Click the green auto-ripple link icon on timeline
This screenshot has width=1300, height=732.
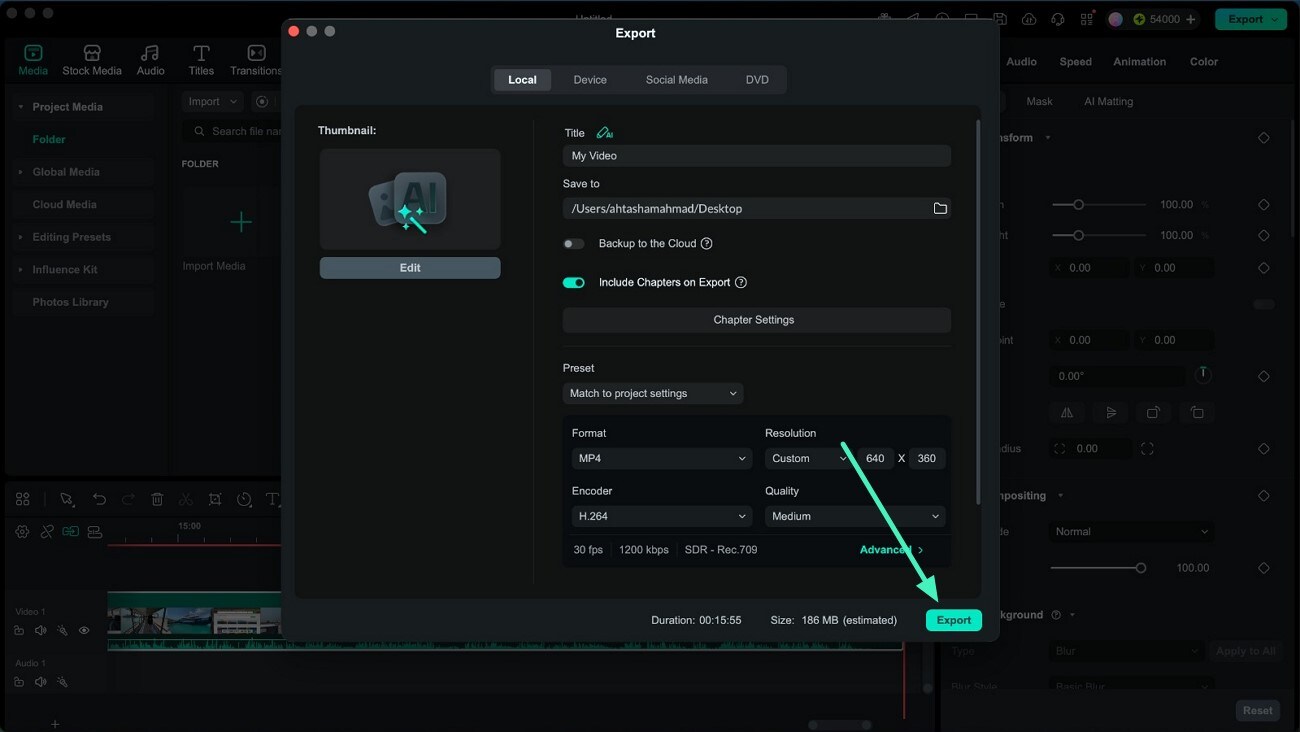tap(70, 532)
